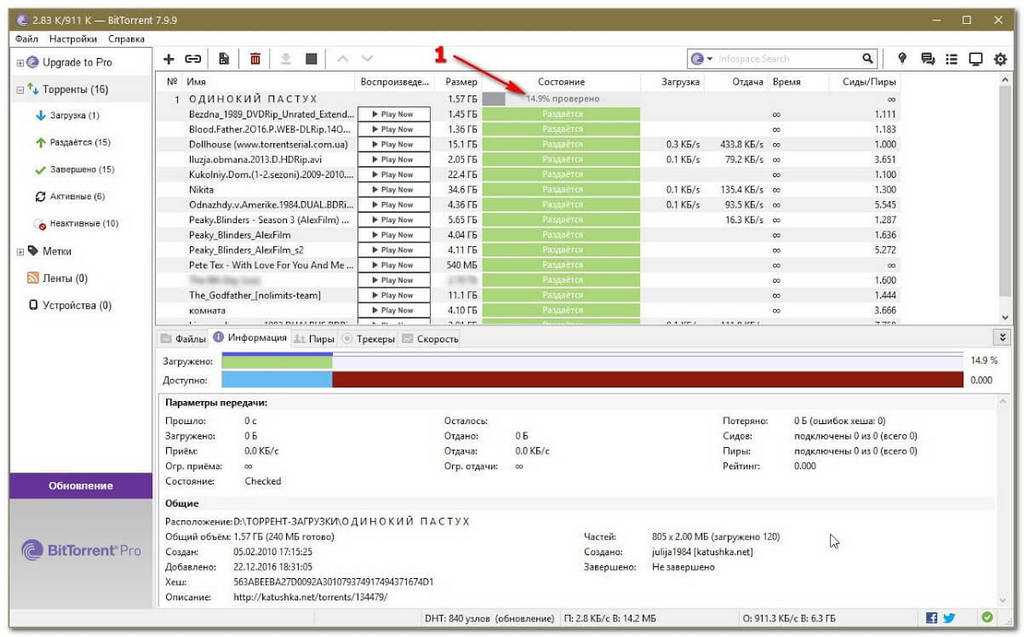Click the Add Torrent from URL link icon
The height and width of the screenshot is (637, 1024).
click(x=192, y=59)
